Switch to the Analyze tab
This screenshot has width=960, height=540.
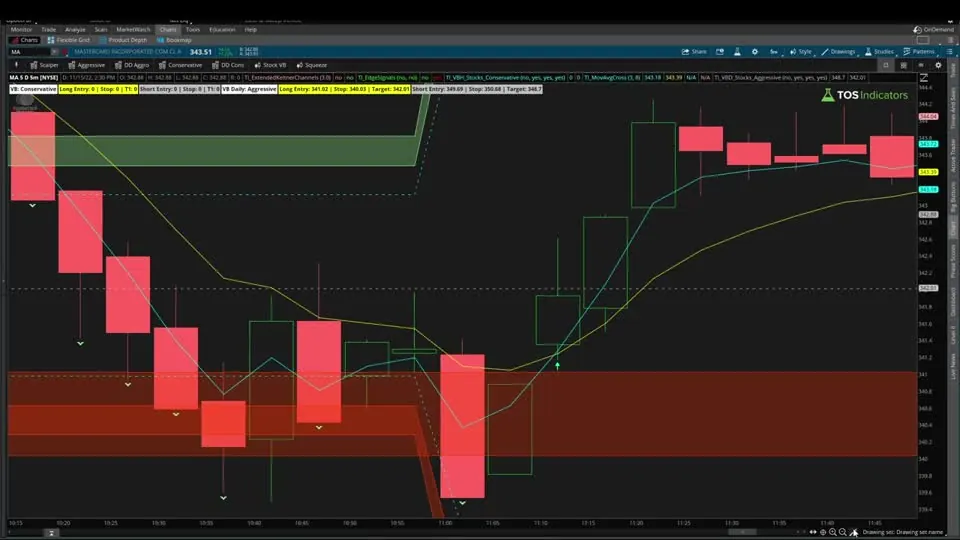click(75, 29)
